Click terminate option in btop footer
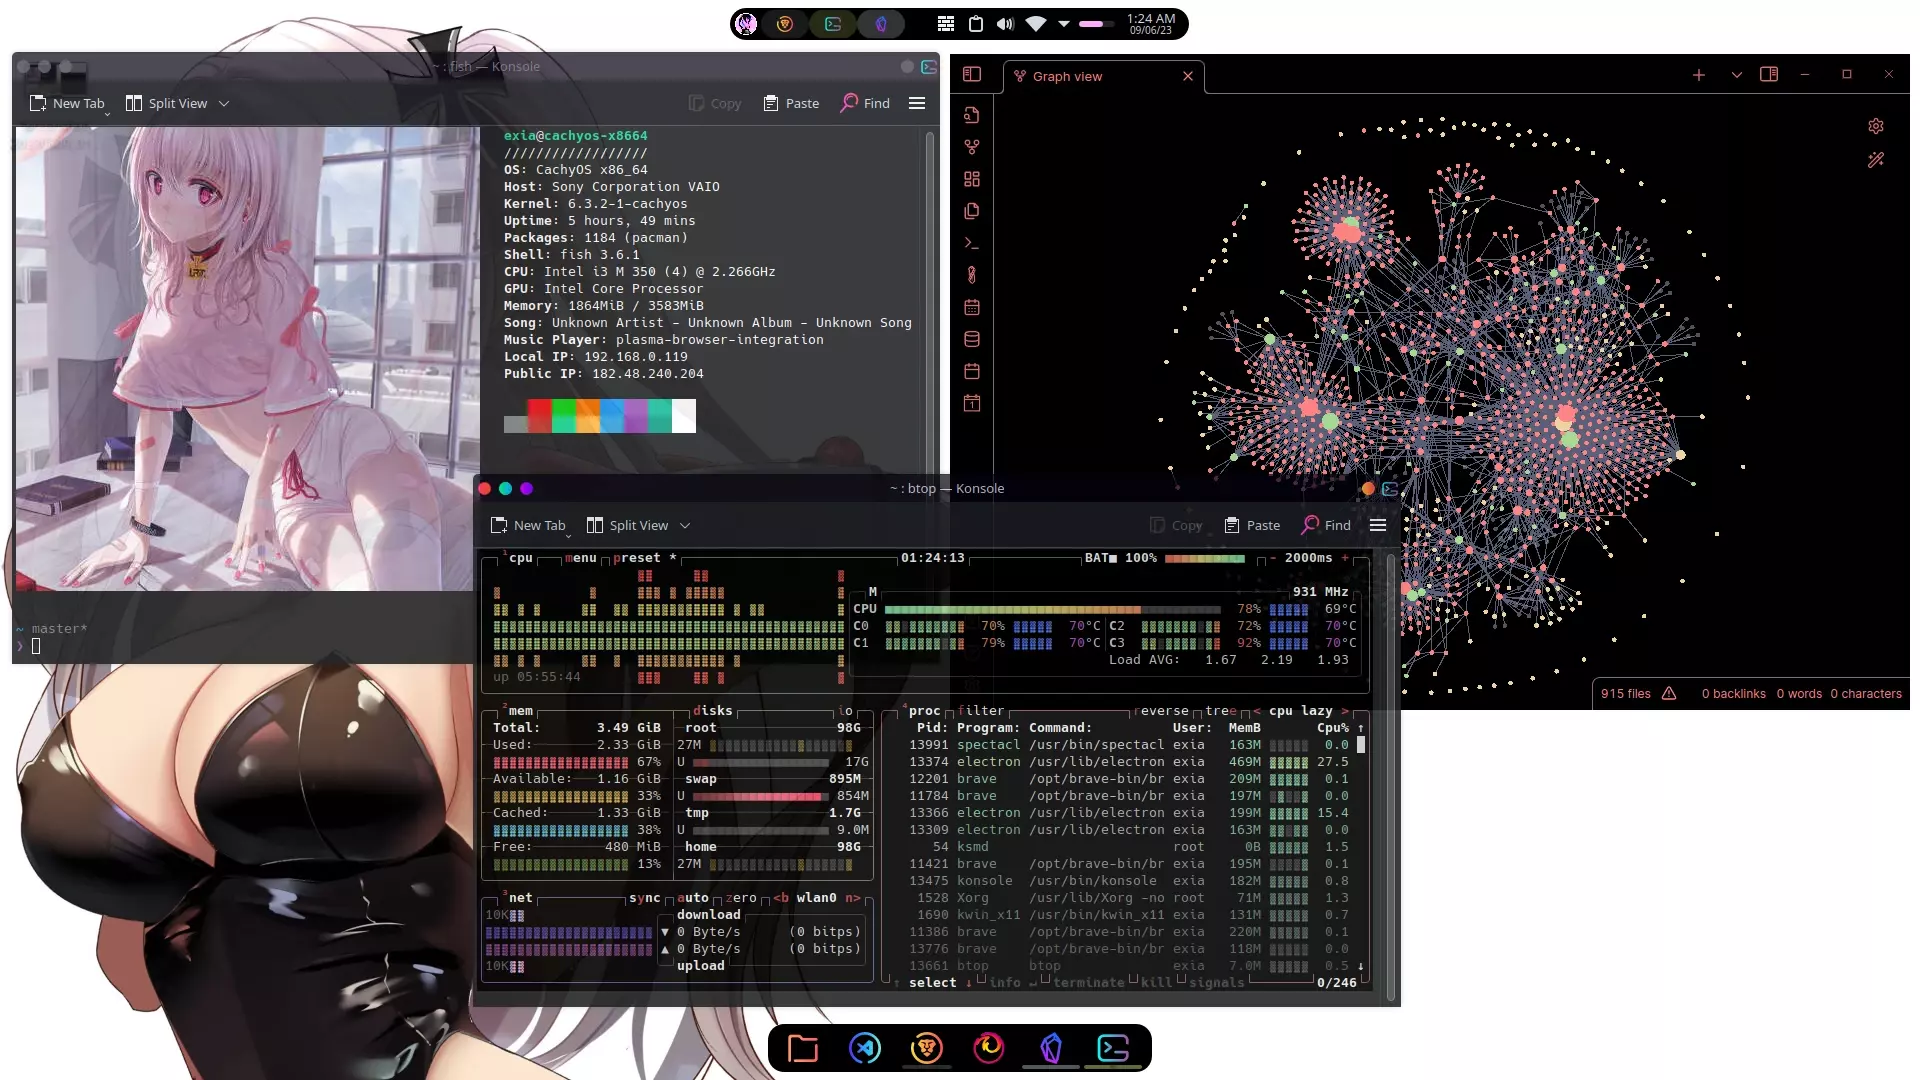The height and width of the screenshot is (1080, 1920). click(x=1089, y=983)
